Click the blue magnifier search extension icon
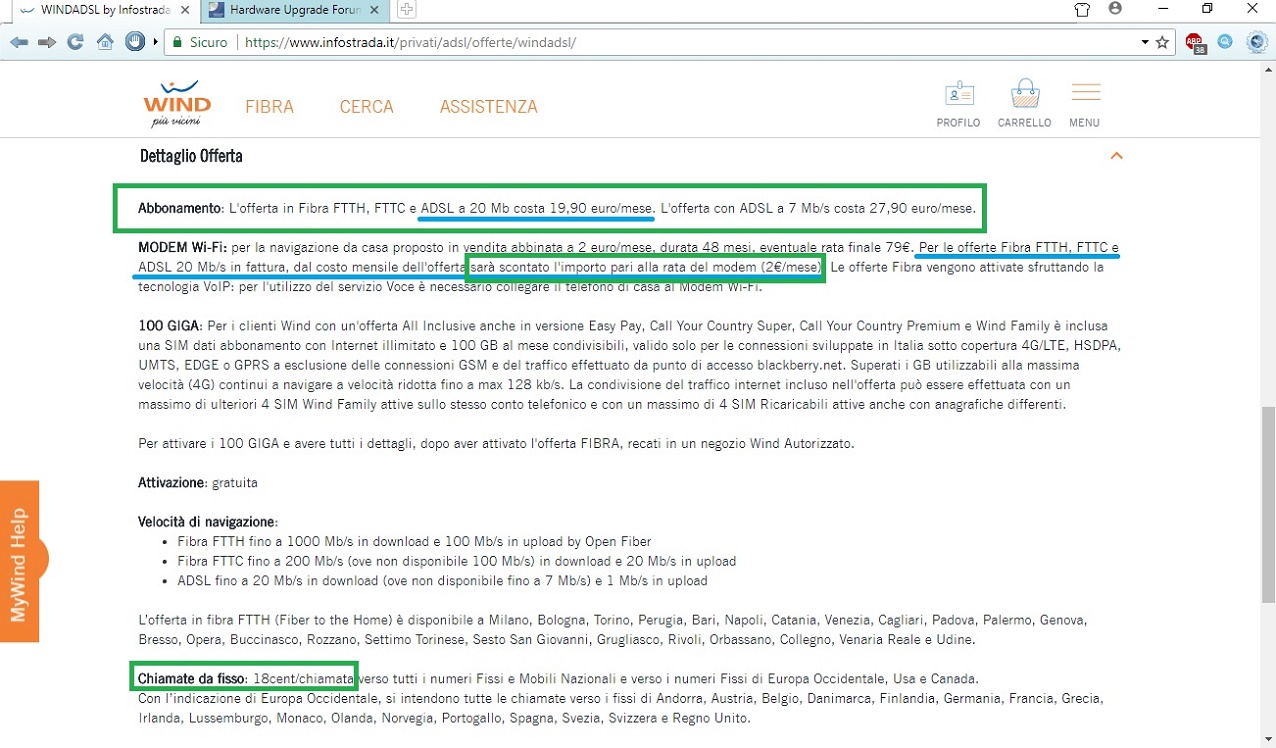The width and height of the screenshot is (1276, 748). [1225, 43]
